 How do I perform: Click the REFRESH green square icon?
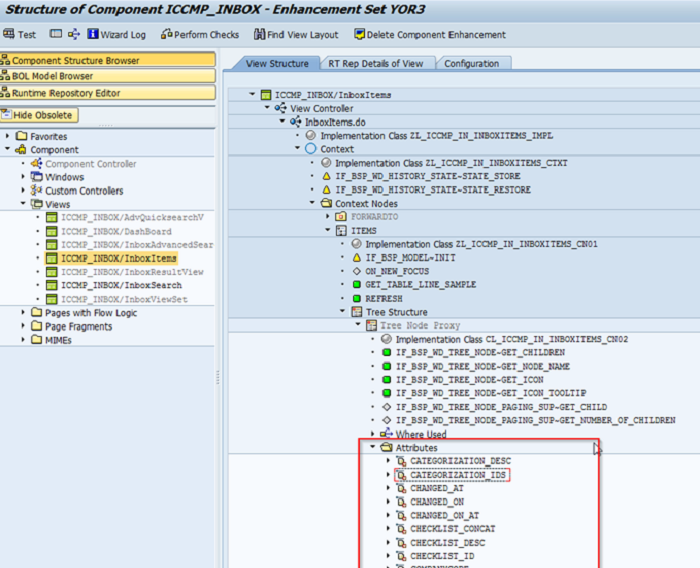coord(357,298)
